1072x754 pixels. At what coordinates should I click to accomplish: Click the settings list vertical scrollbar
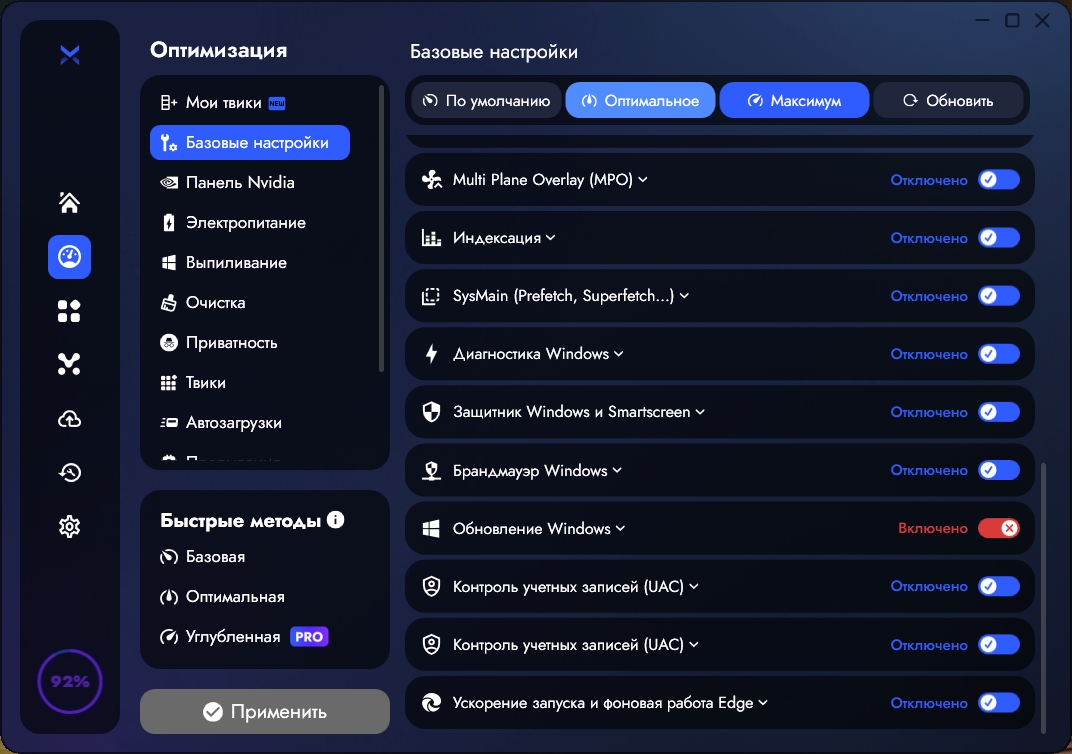1043,598
